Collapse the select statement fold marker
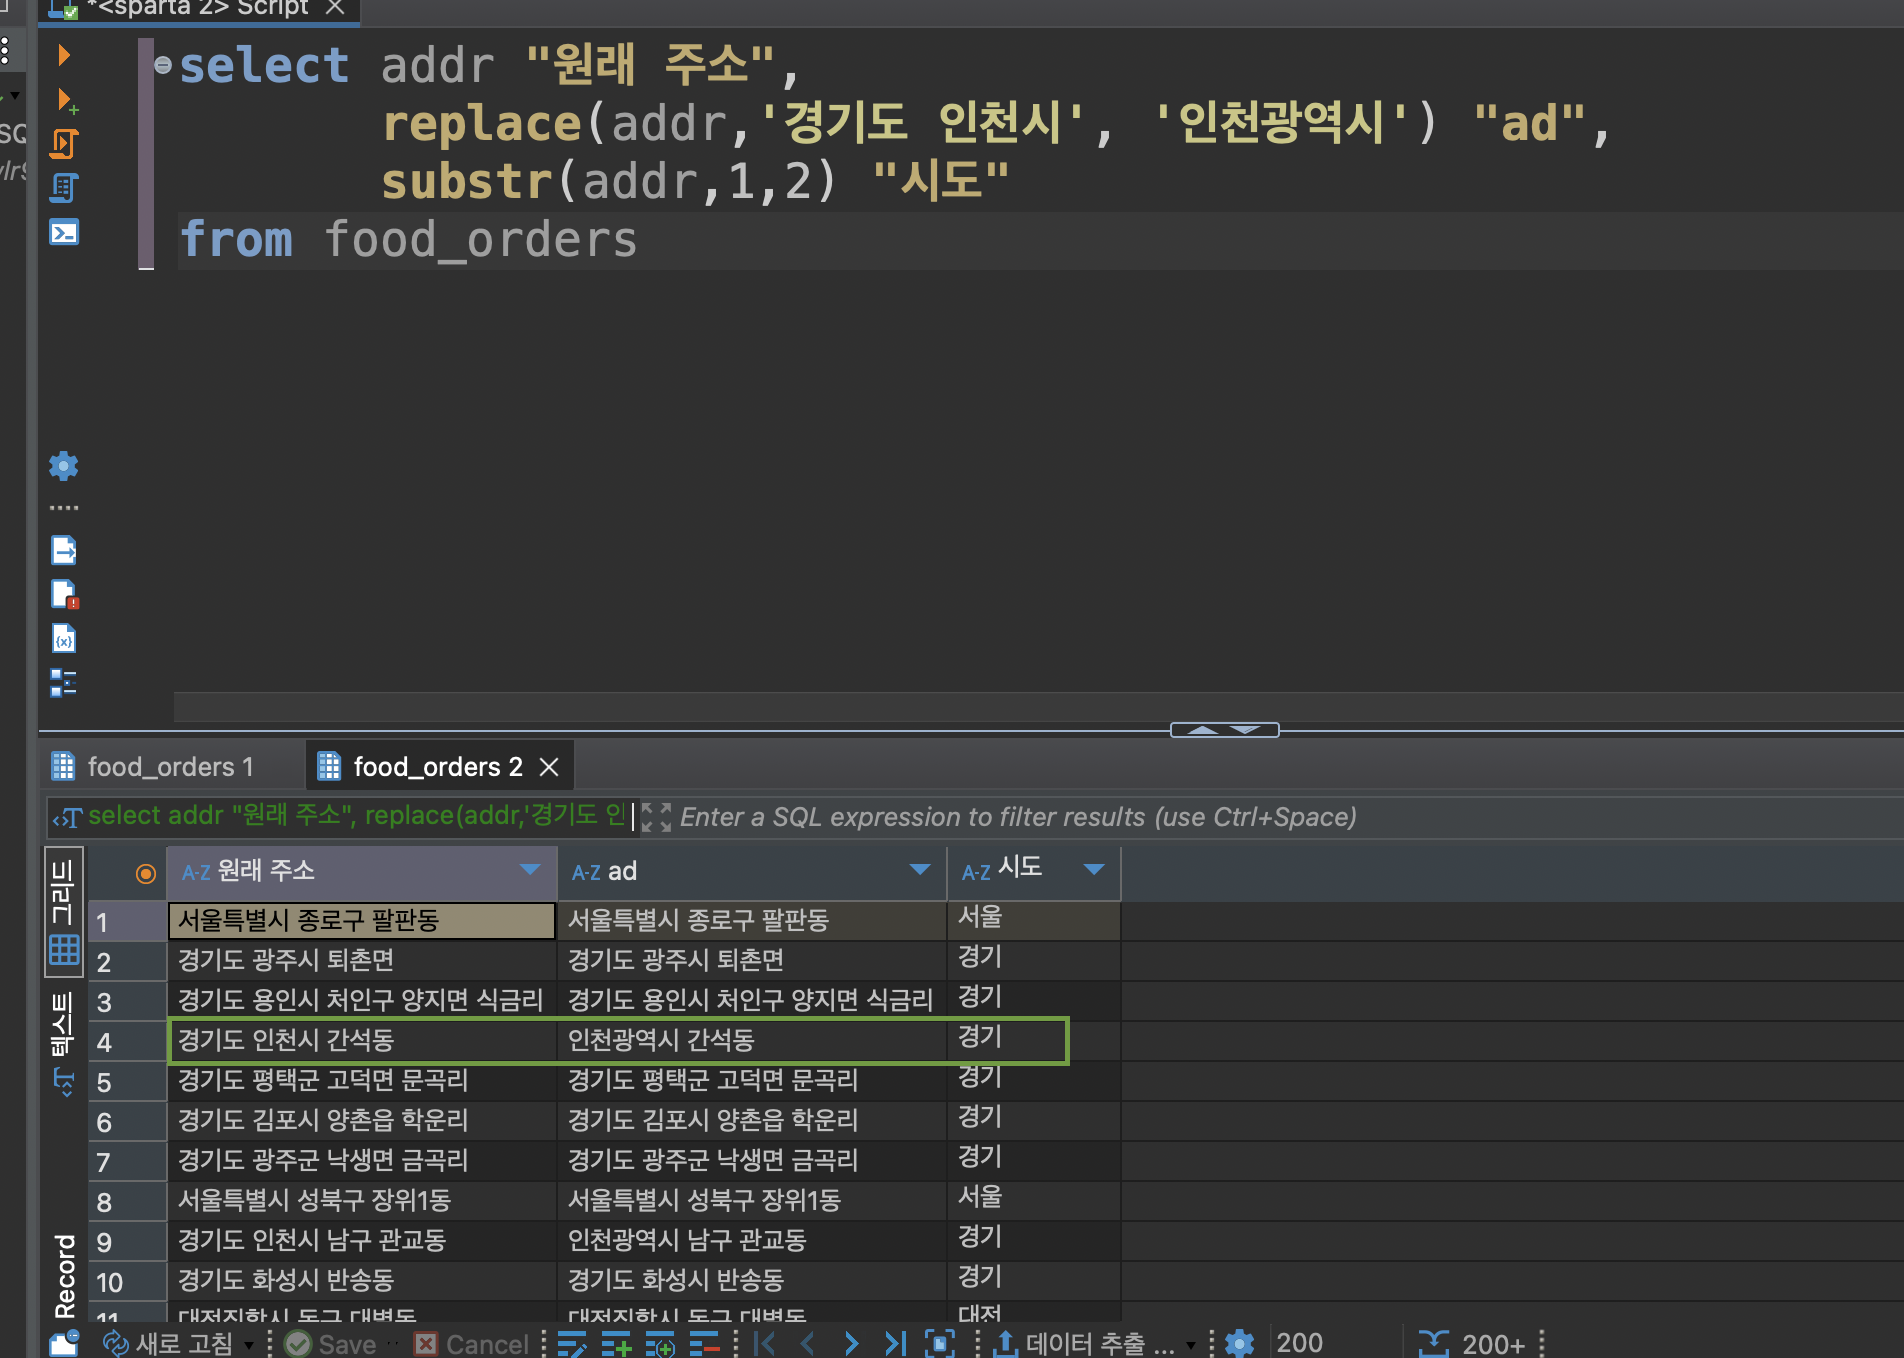1904x1358 pixels. [163, 65]
